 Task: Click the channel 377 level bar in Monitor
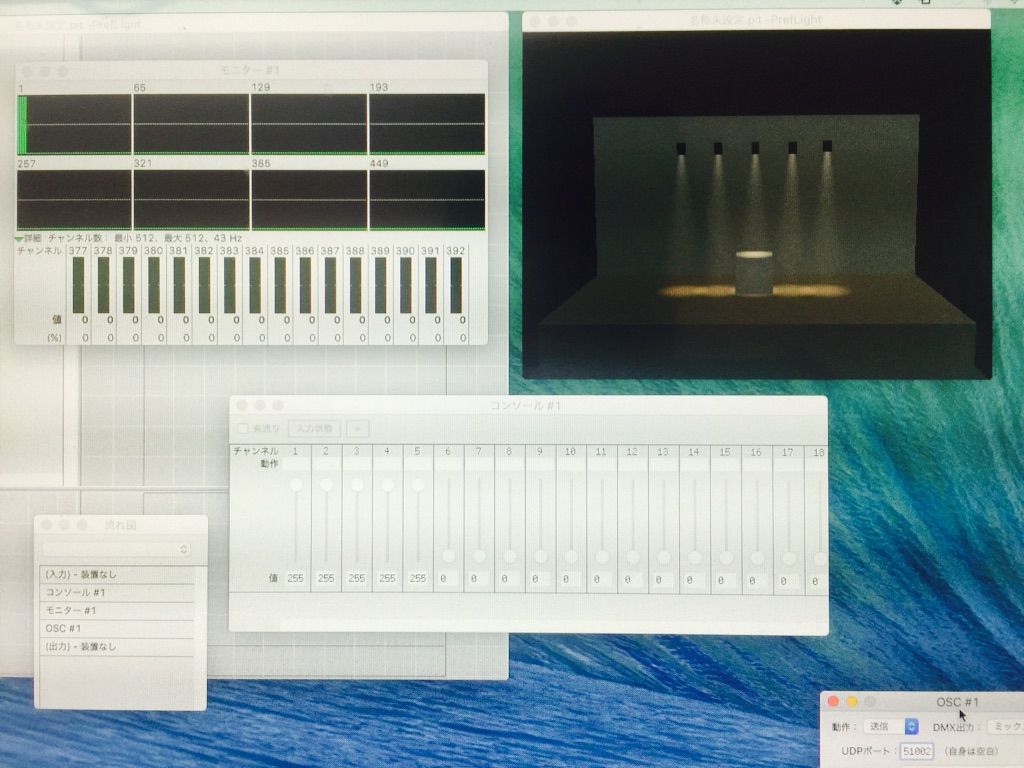click(78, 285)
